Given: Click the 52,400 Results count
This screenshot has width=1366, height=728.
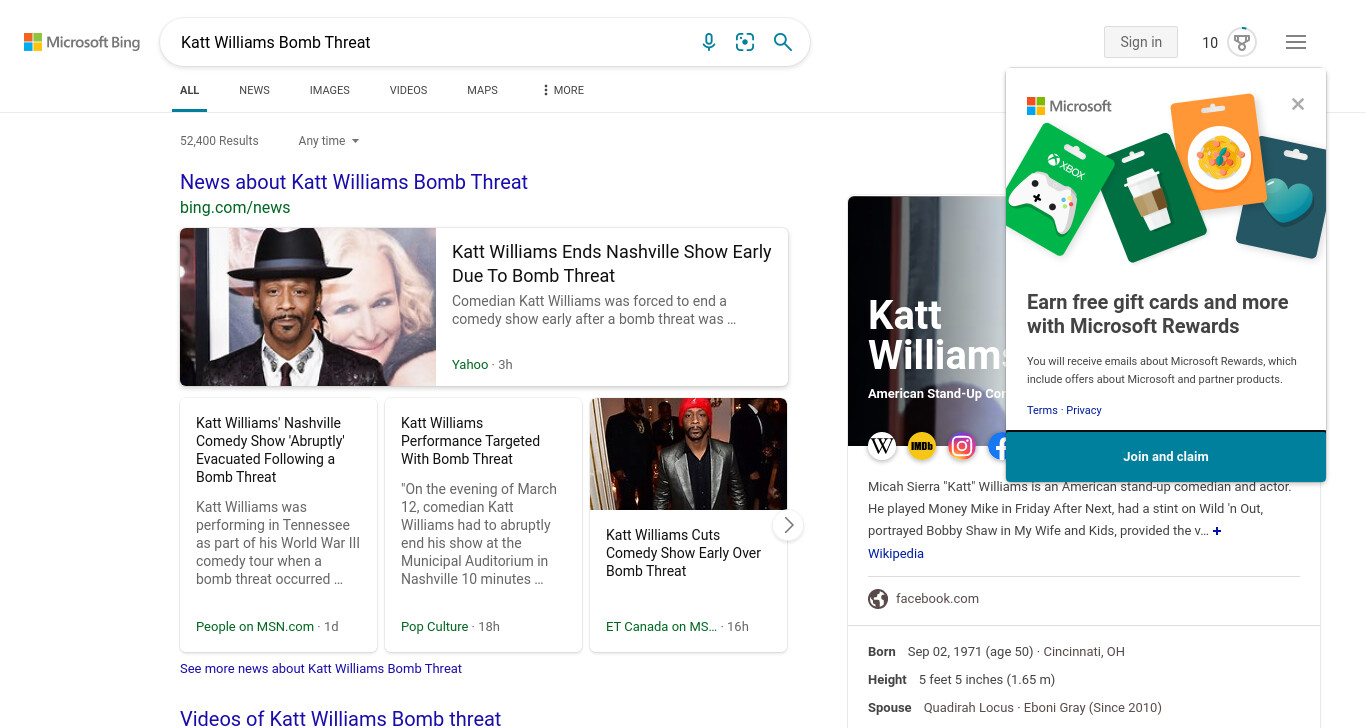Looking at the screenshot, I should click(x=219, y=141).
